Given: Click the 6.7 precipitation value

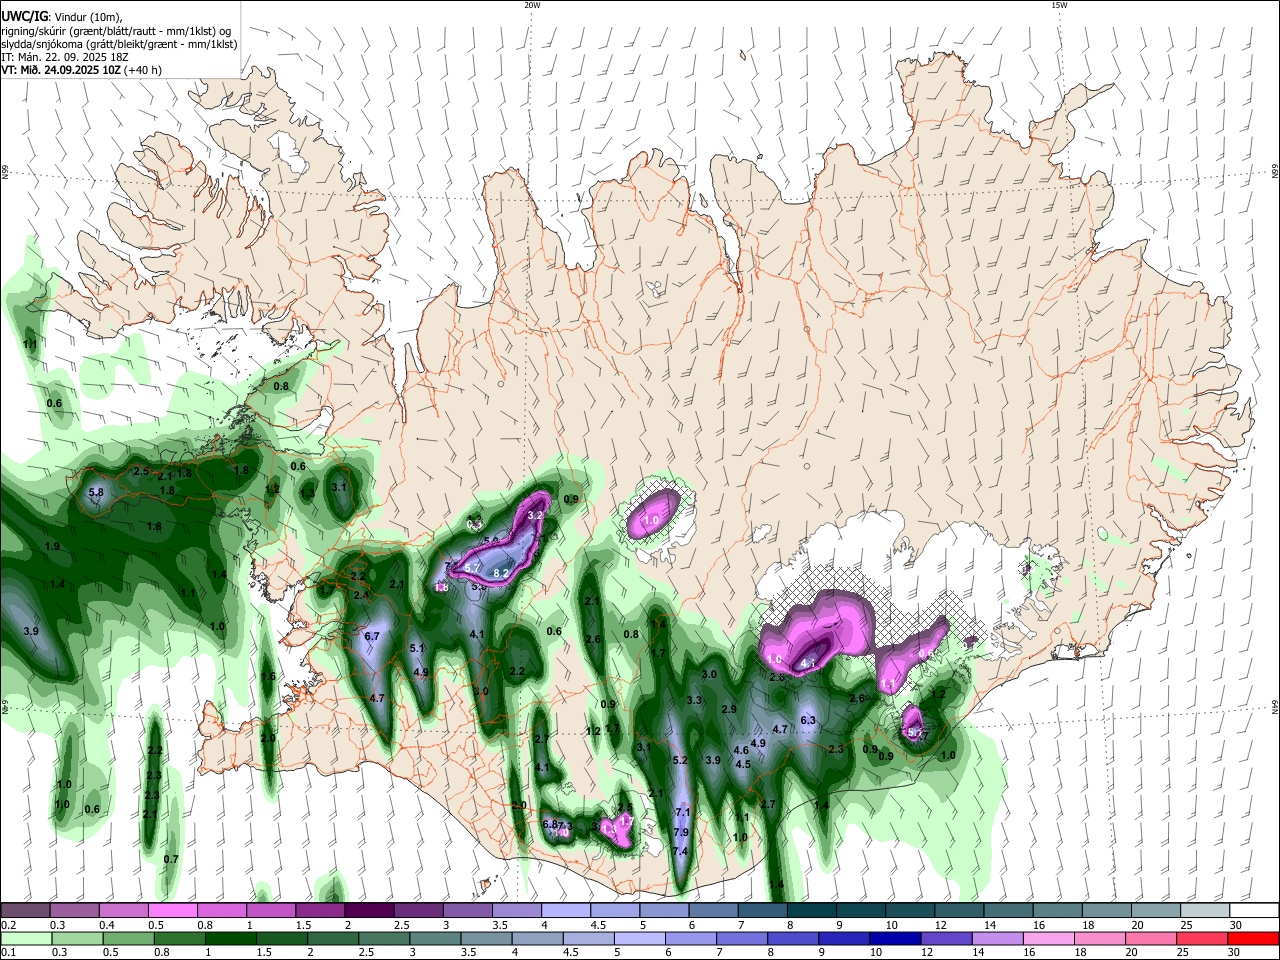Looking at the screenshot, I should tap(372, 636).
